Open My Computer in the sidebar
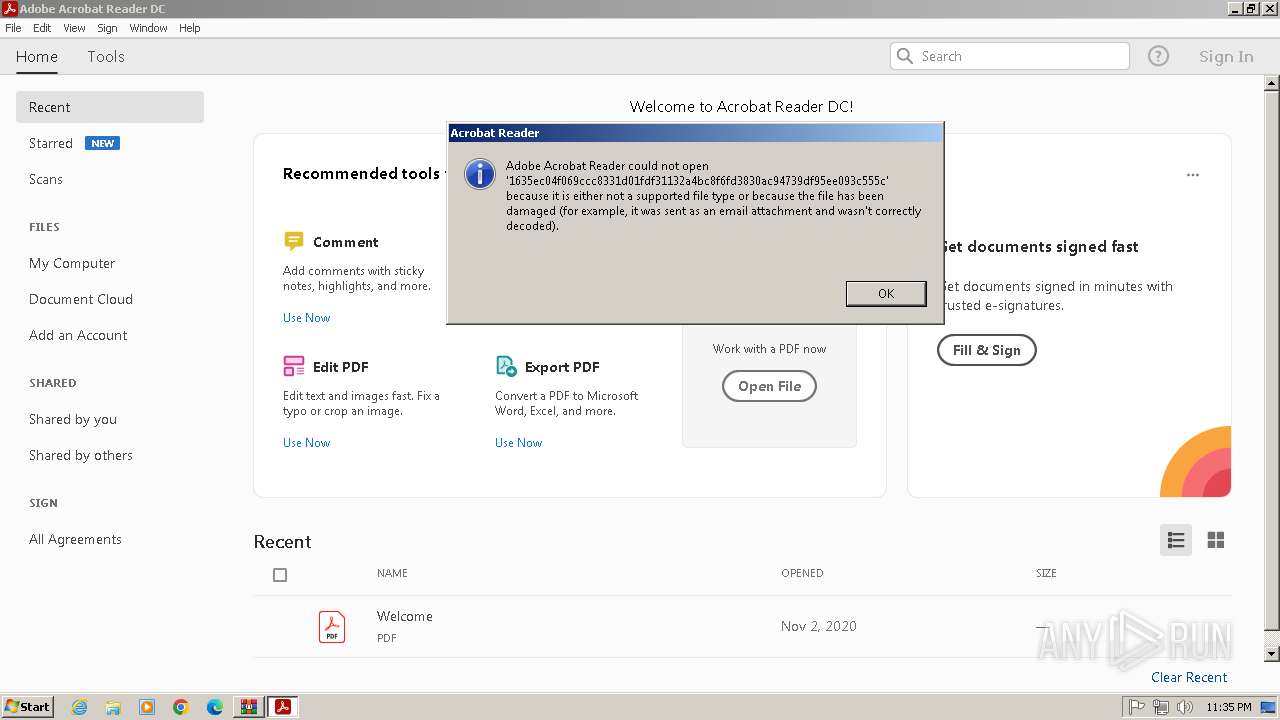The width and height of the screenshot is (1280, 720). click(72, 263)
